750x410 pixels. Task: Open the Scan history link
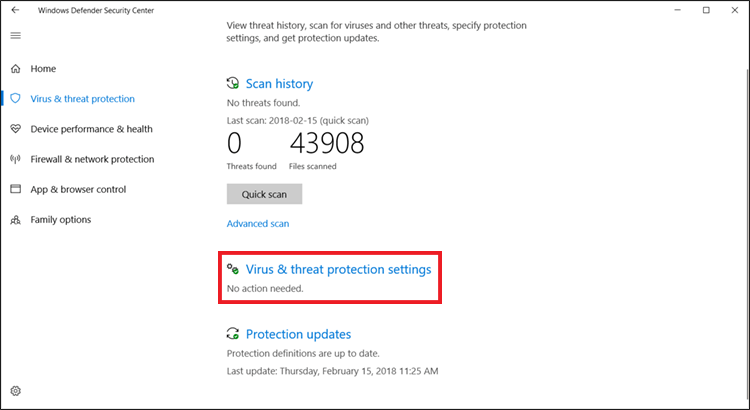click(279, 84)
